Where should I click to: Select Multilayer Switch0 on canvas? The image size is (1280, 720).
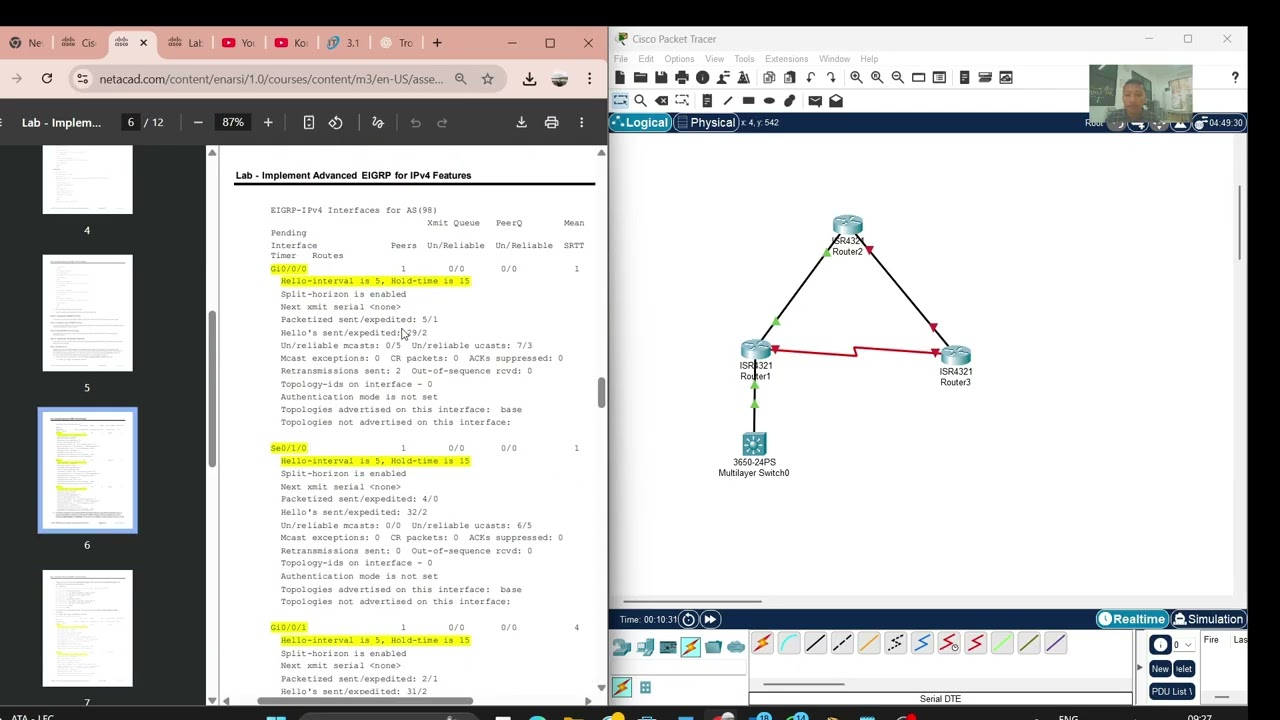[754, 444]
